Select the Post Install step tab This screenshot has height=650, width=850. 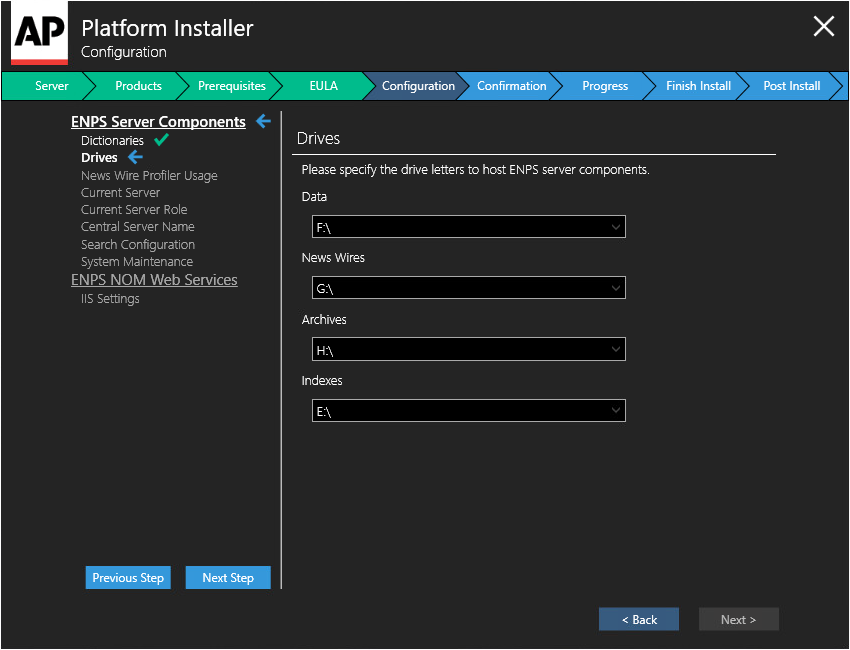(x=791, y=86)
